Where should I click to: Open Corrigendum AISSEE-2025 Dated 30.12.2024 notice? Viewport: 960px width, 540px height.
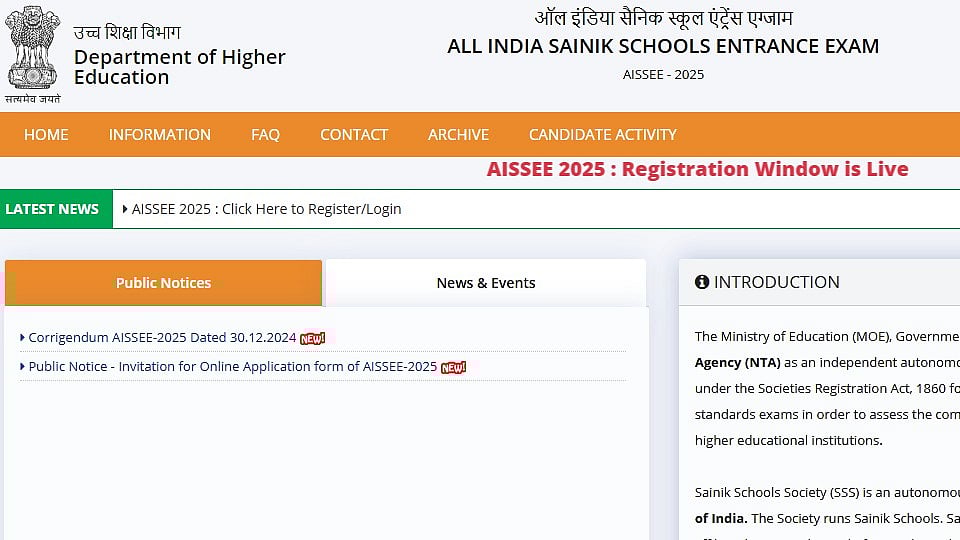[162, 338]
